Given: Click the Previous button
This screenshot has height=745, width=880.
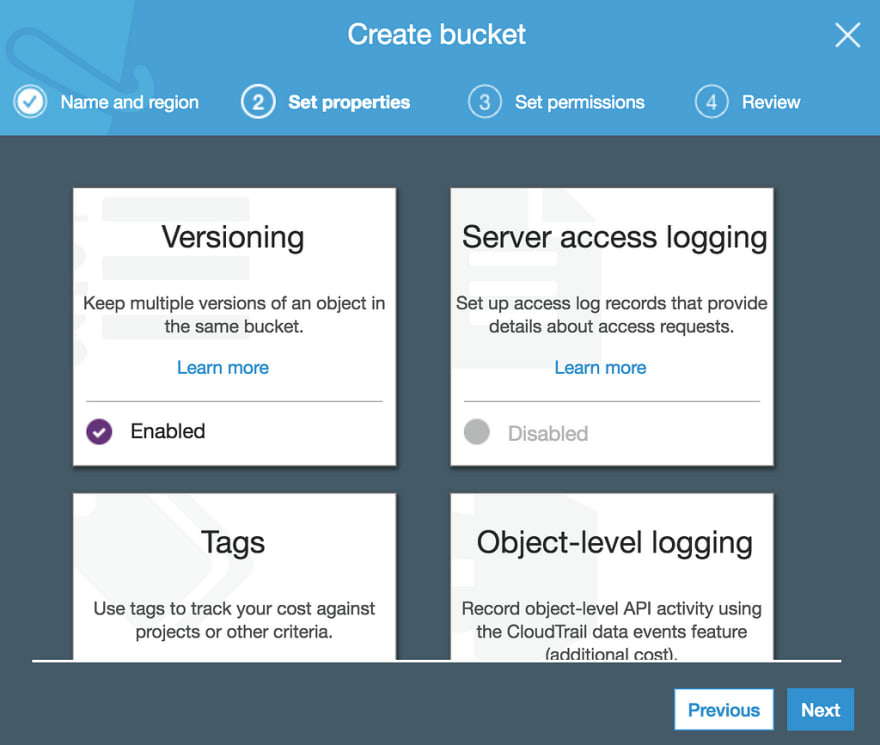Looking at the screenshot, I should click(724, 710).
